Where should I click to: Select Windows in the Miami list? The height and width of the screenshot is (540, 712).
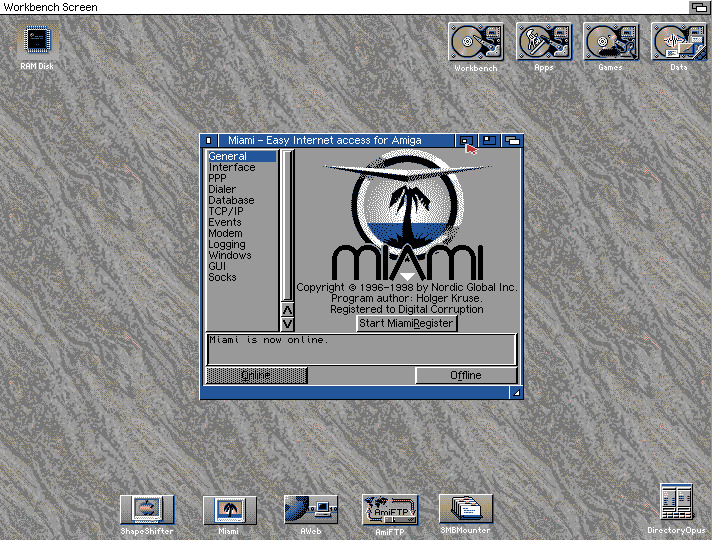(x=242, y=255)
